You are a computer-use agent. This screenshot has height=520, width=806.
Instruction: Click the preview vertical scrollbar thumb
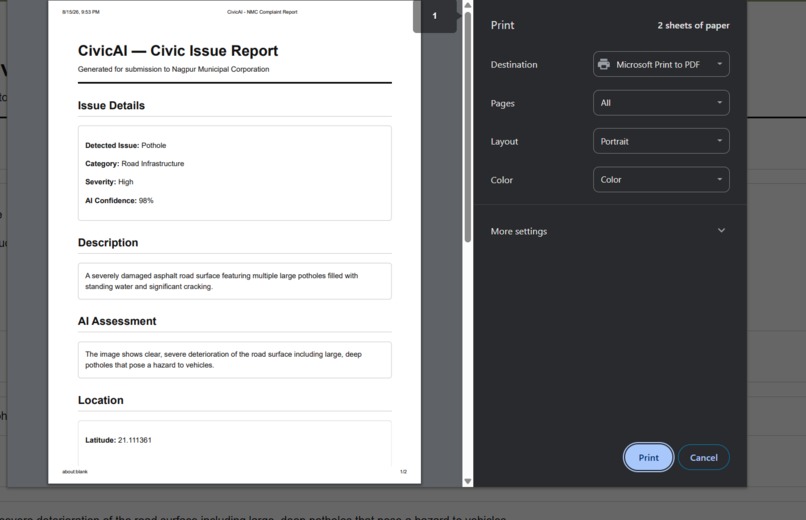468,126
